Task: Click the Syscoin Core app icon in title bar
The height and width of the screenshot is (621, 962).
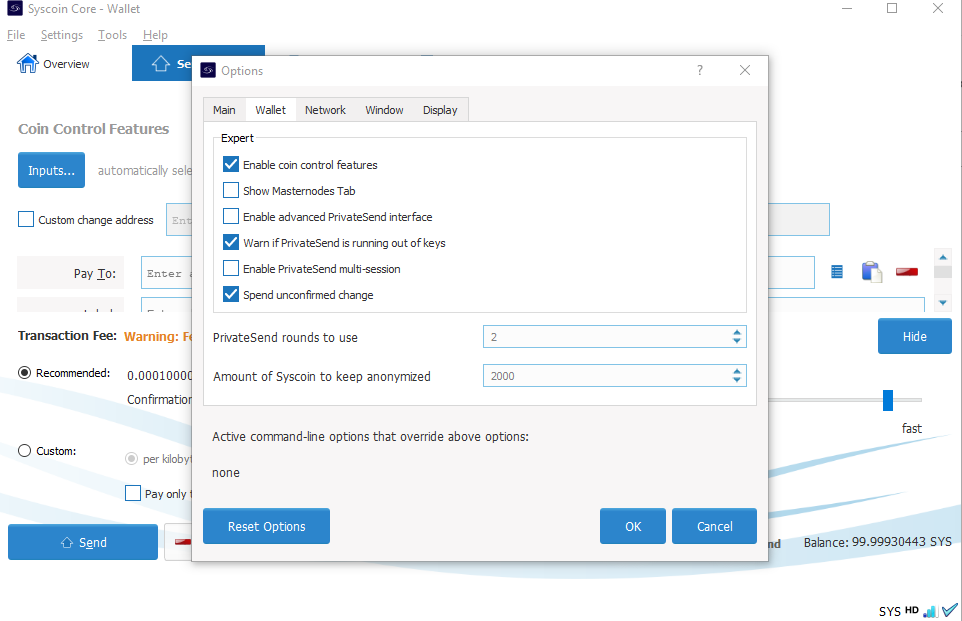Action: point(15,9)
